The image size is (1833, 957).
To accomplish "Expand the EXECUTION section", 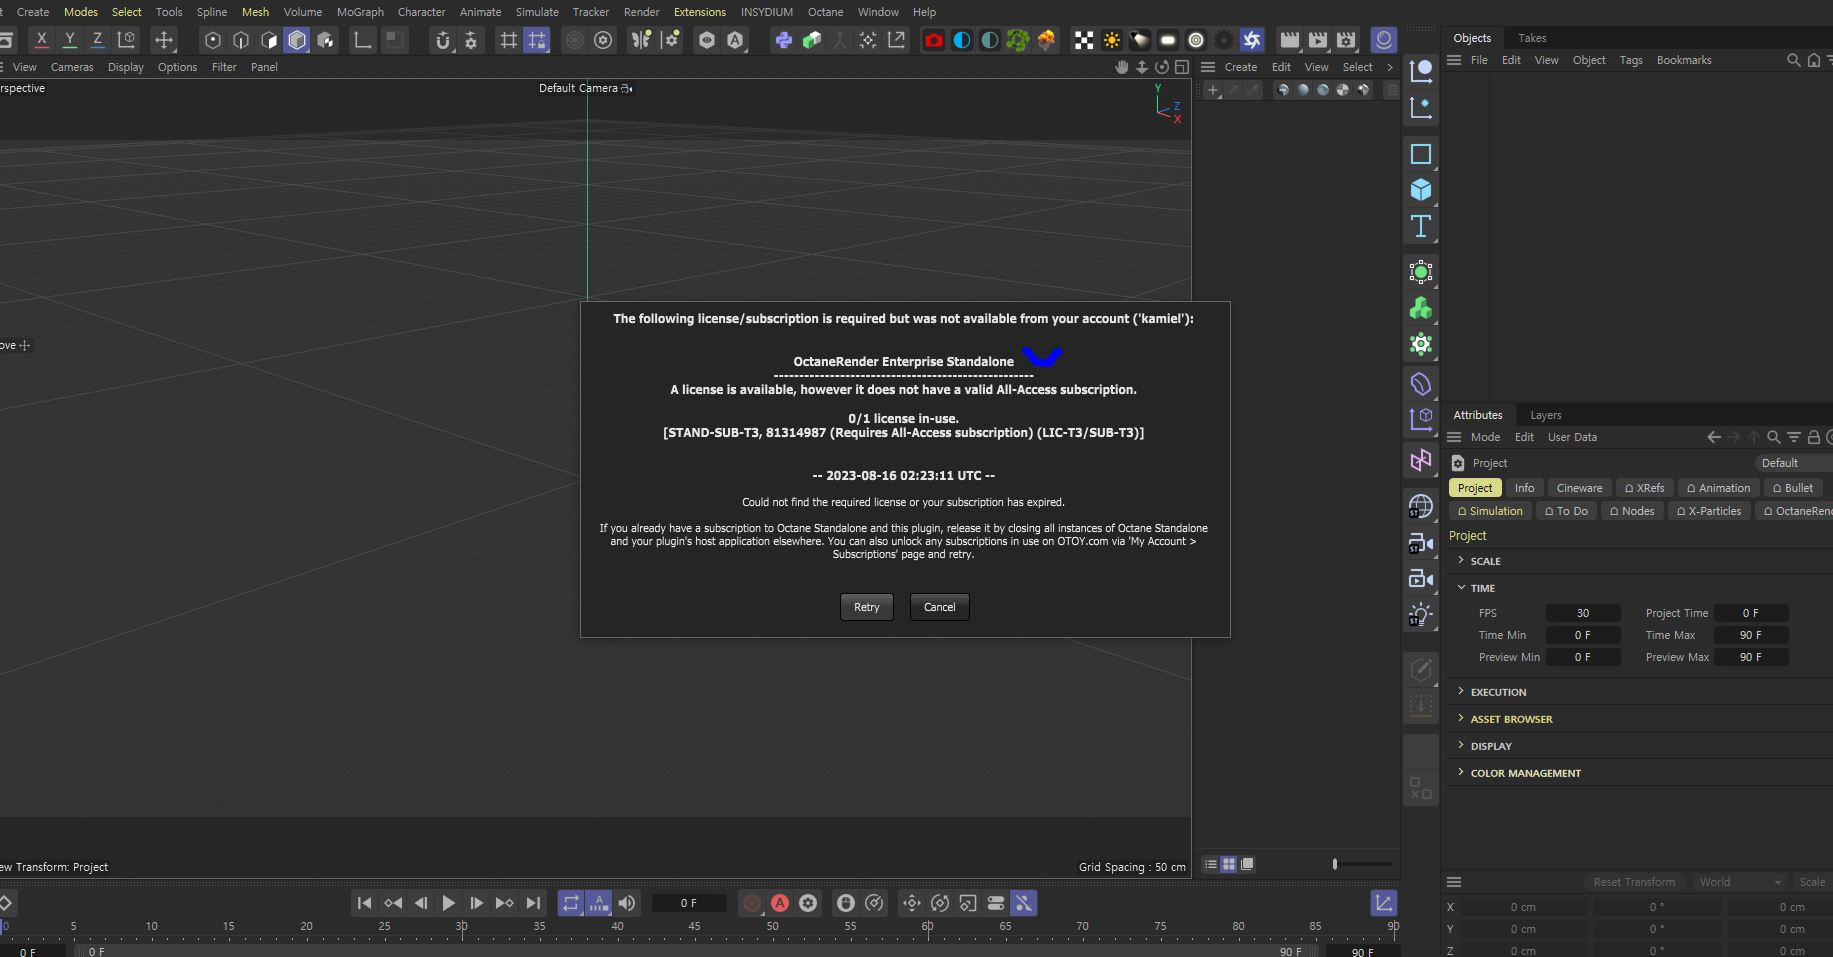I will 1498,692.
